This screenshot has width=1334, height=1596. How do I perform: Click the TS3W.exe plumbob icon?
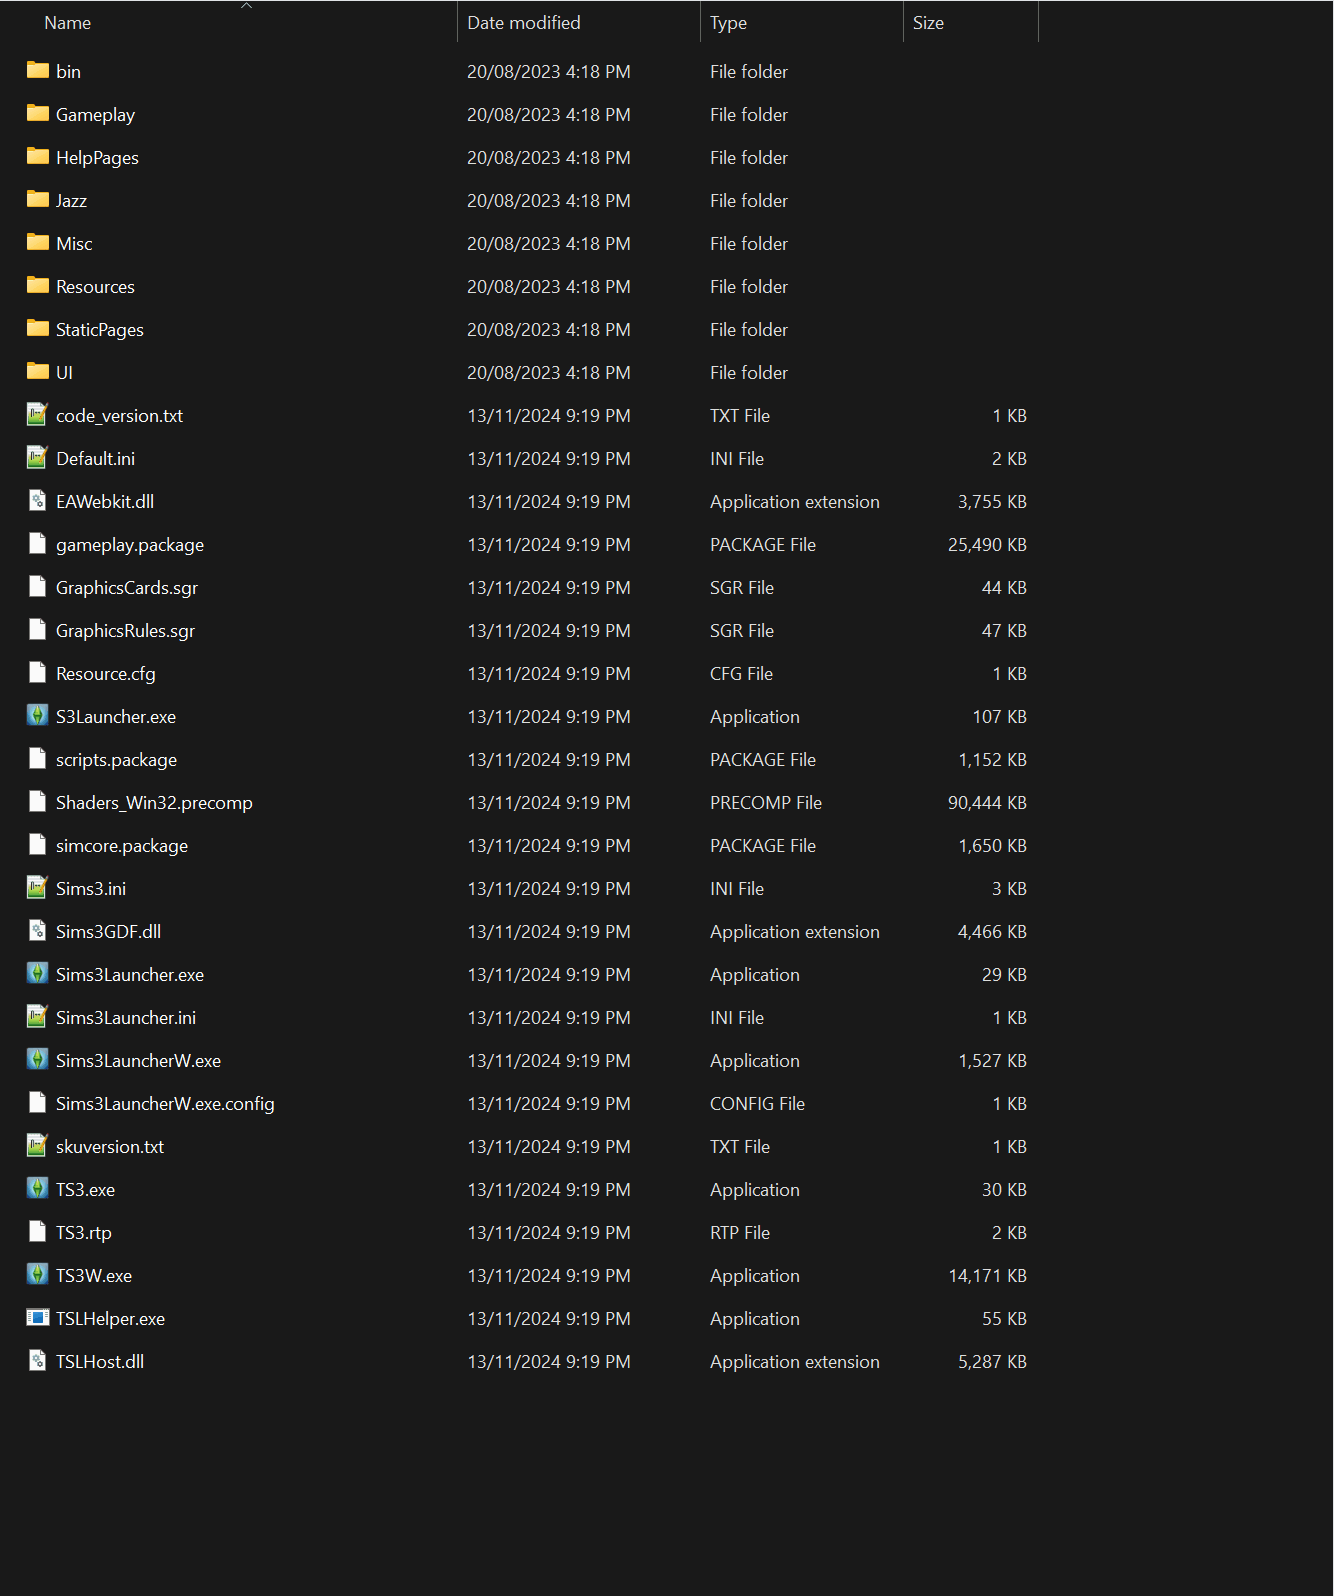pyautogui.click(x=37, y=1274)
